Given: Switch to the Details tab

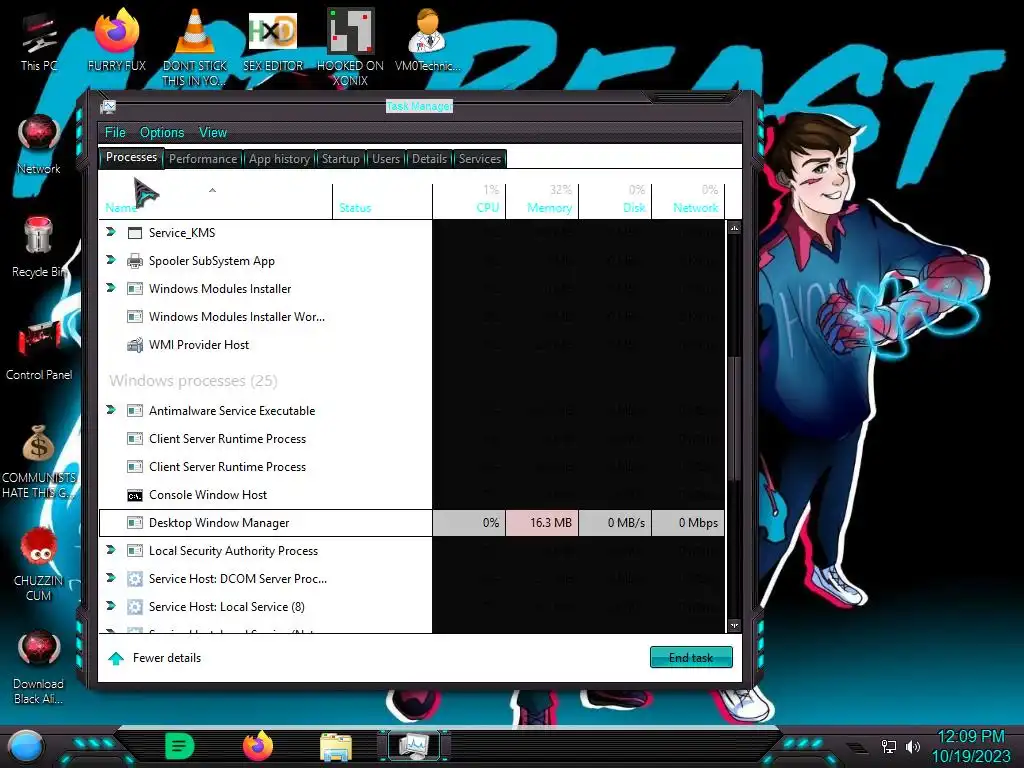Looking at the screenshot, I should (429, 159).
